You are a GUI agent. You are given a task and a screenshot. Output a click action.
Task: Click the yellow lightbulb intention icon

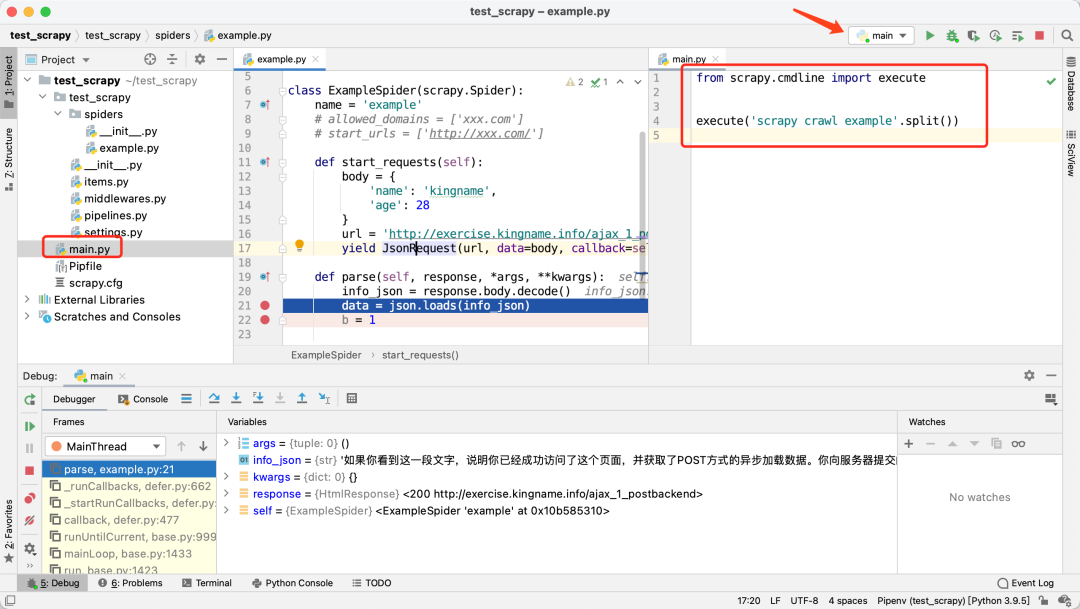(300, 245)
